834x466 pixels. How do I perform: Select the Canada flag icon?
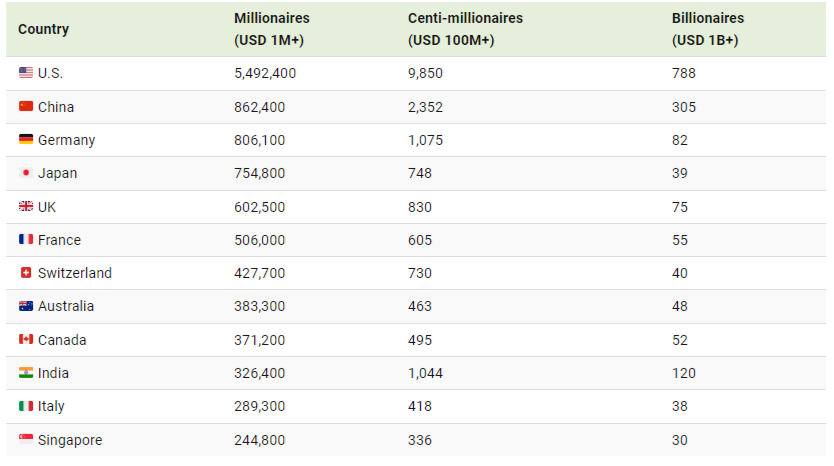pyautogui.click(x=26, y=339)
